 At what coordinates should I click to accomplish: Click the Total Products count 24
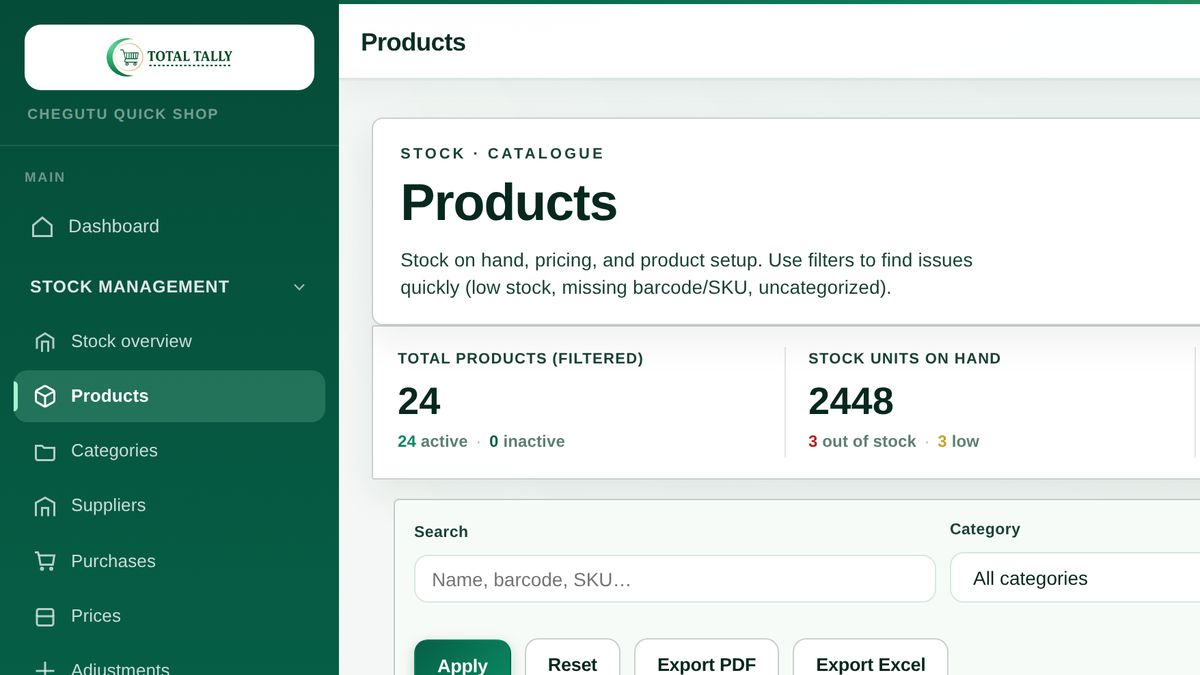(419, 401)
